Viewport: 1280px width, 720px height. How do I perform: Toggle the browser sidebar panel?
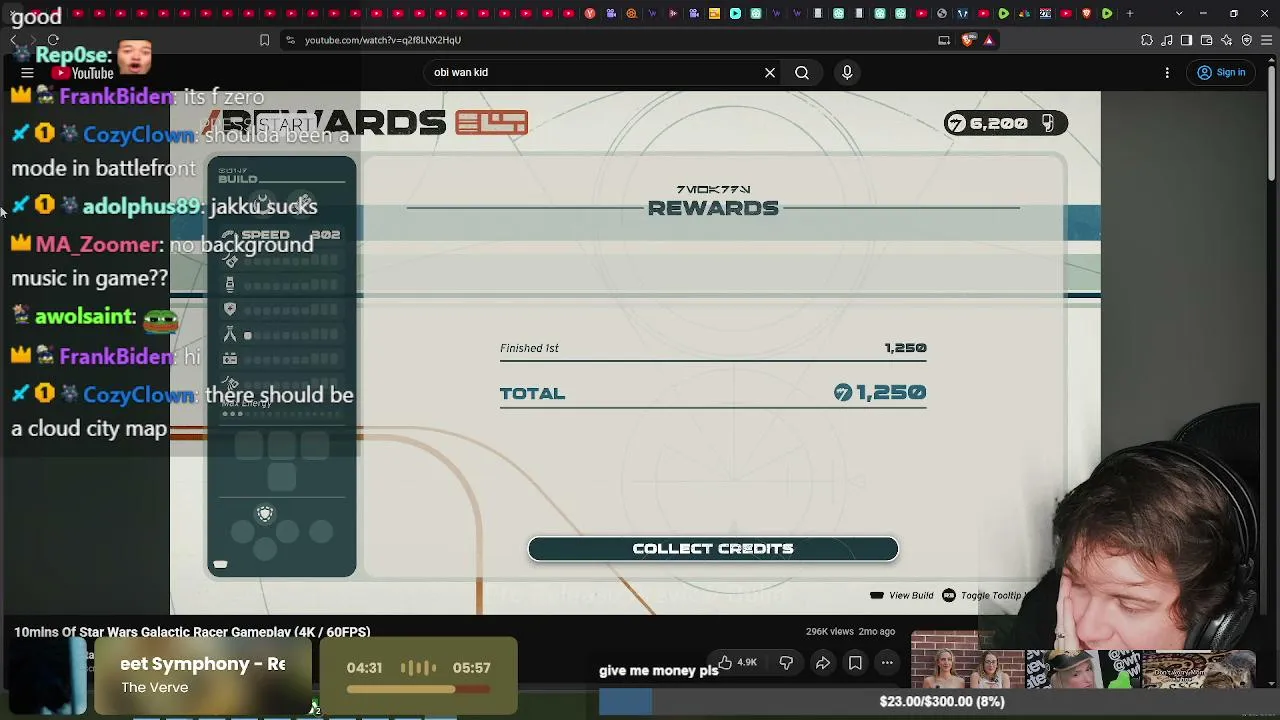point(1186,40)
